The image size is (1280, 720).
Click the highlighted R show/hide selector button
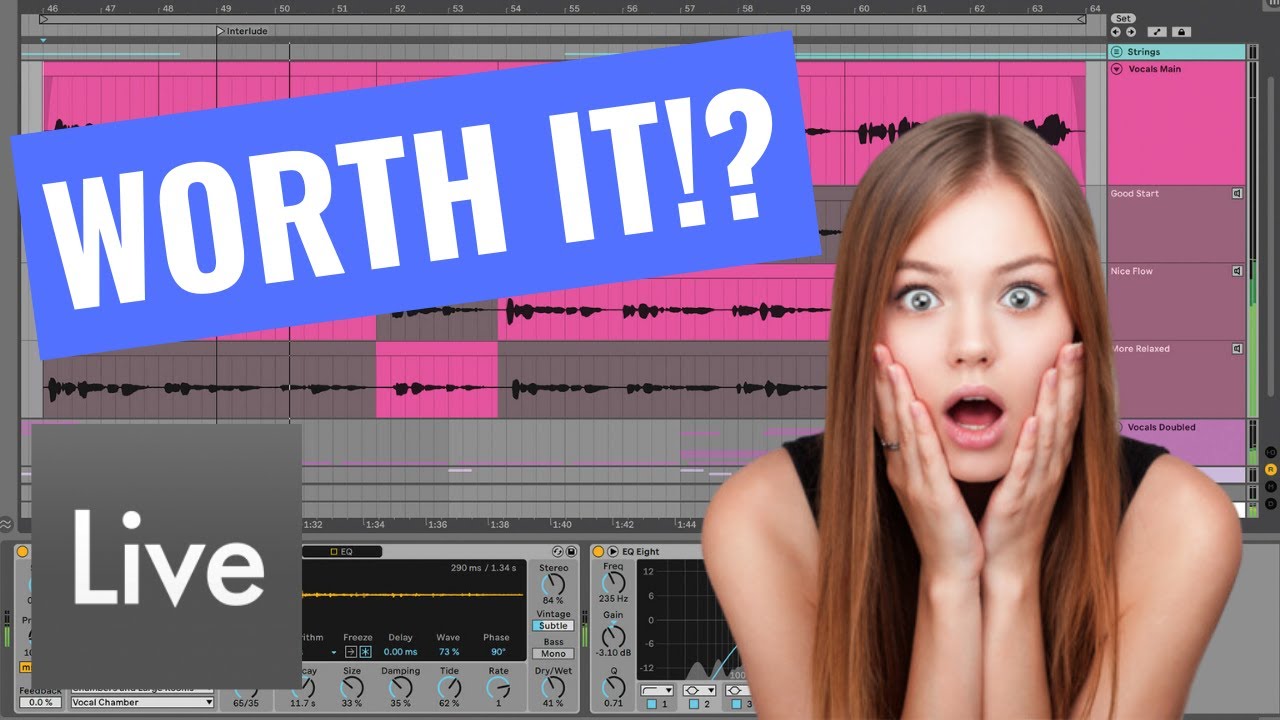(1271, 469)
